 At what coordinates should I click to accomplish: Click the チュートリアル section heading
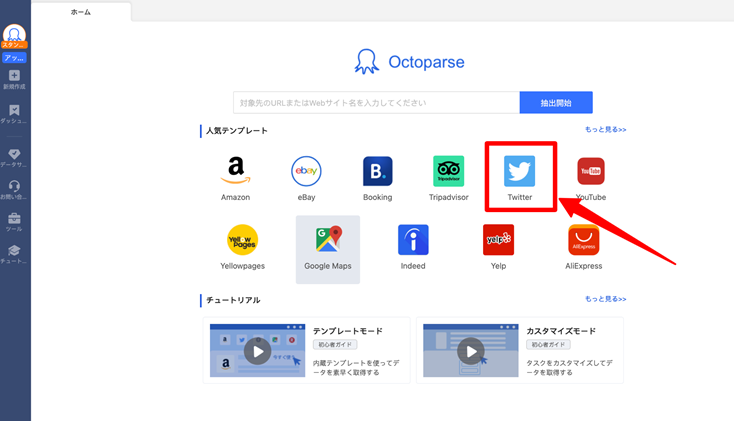(x=233, y=300)
